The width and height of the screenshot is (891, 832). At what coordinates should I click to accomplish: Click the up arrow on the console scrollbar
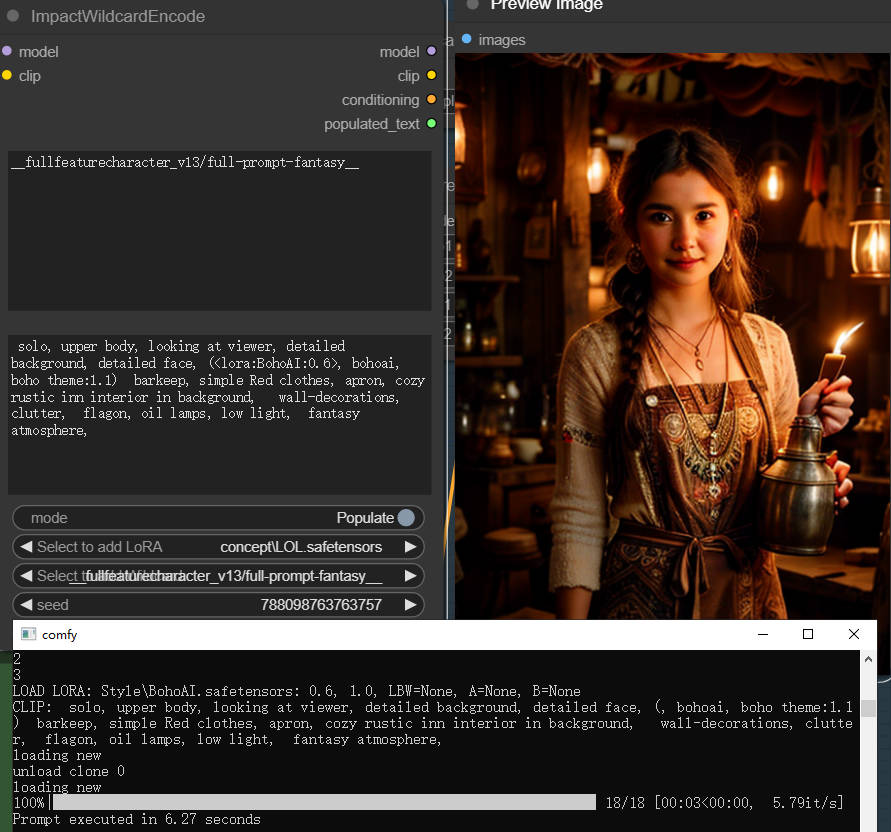coord(869,658)
